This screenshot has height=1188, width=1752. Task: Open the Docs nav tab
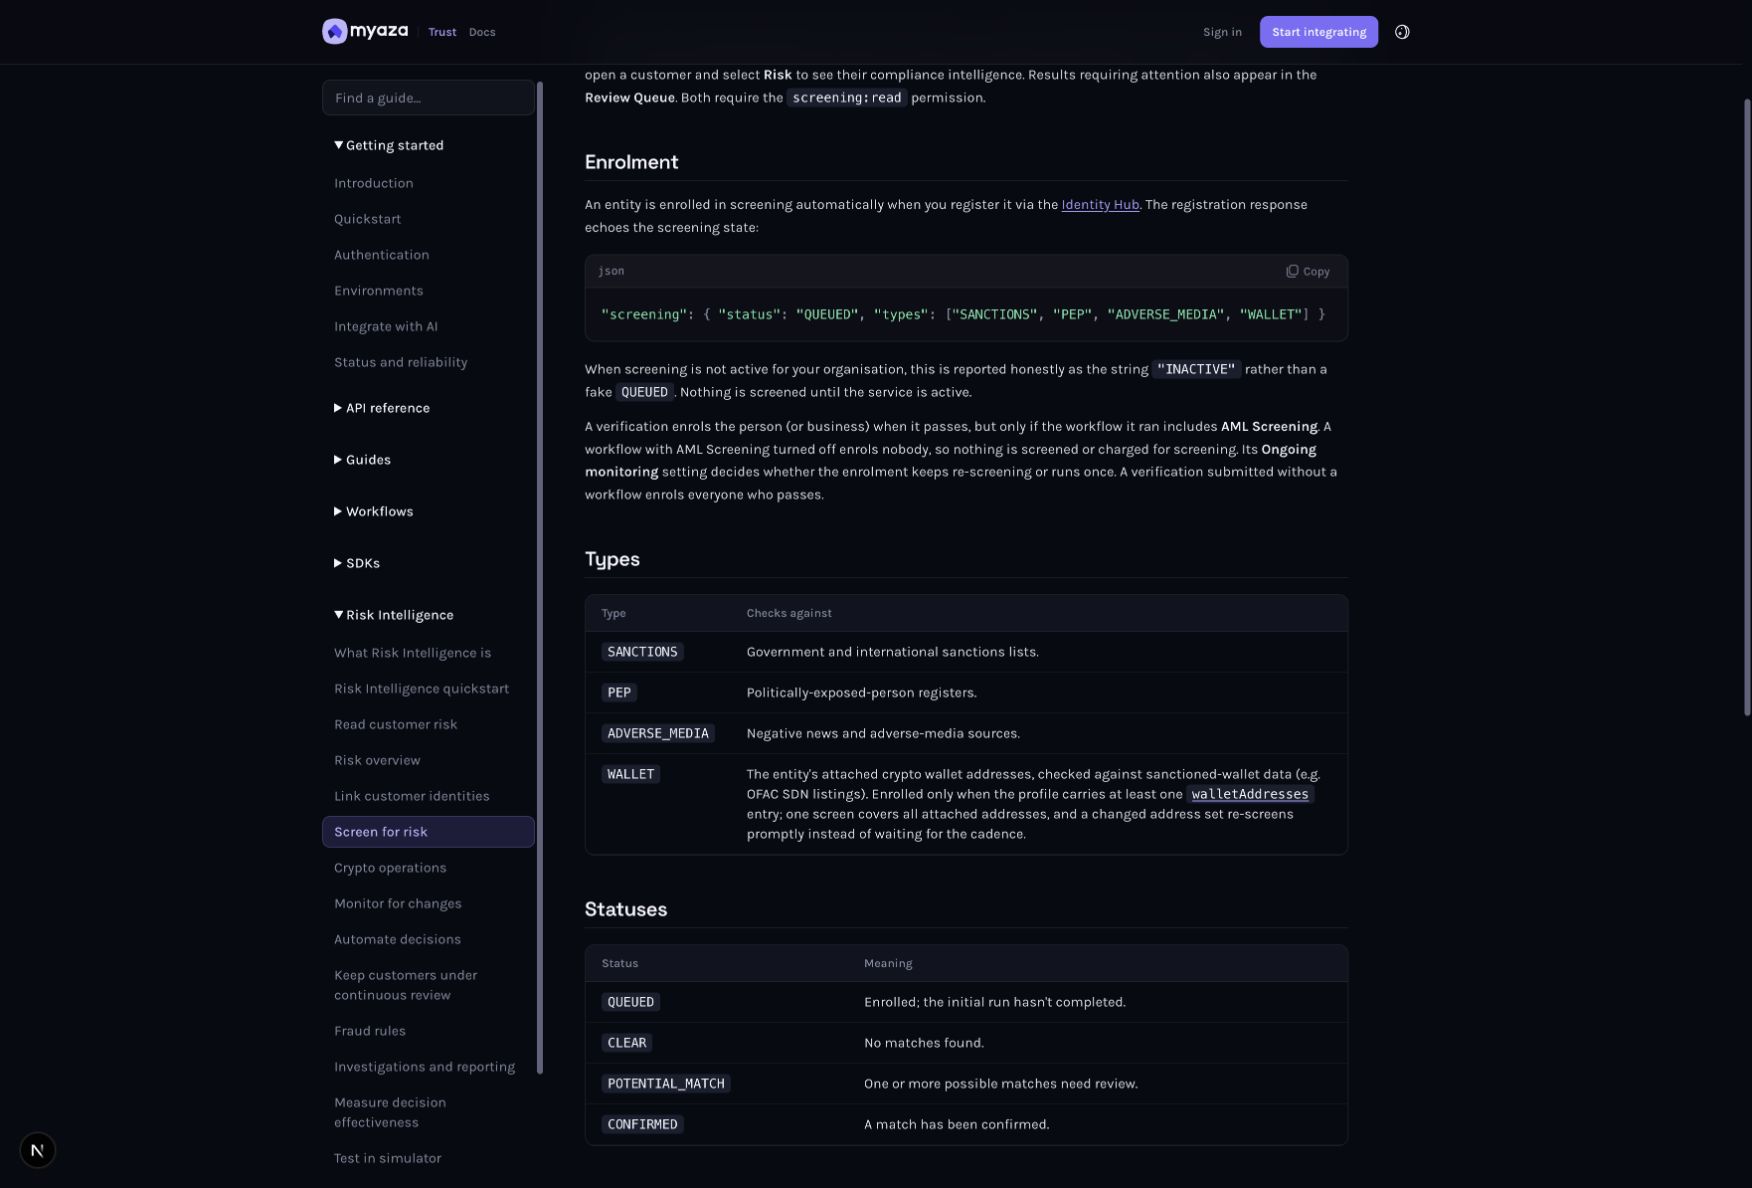[x=482, y=32]
